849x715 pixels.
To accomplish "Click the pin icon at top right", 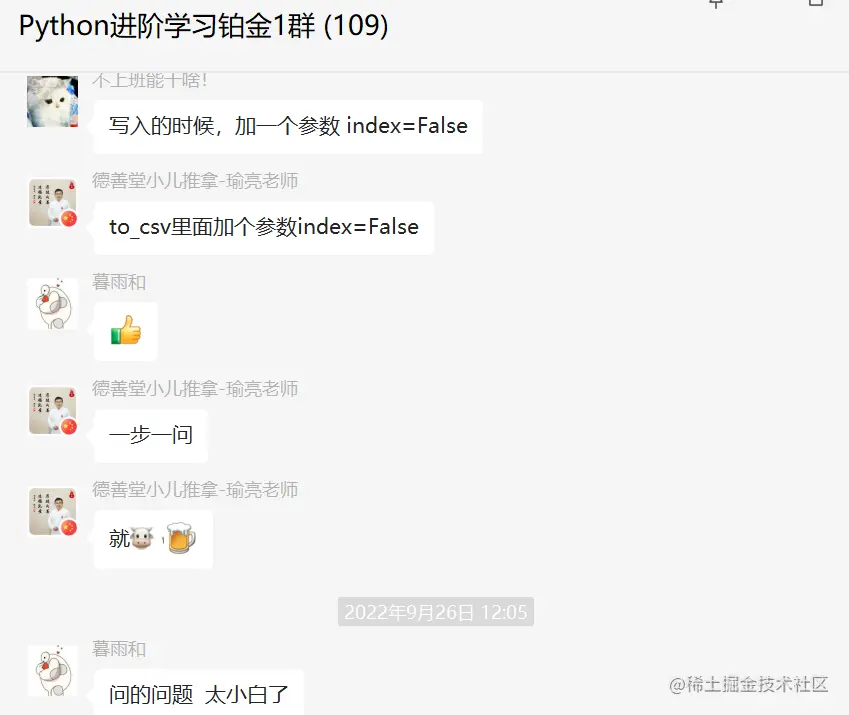I will click(x=716, y=4).
